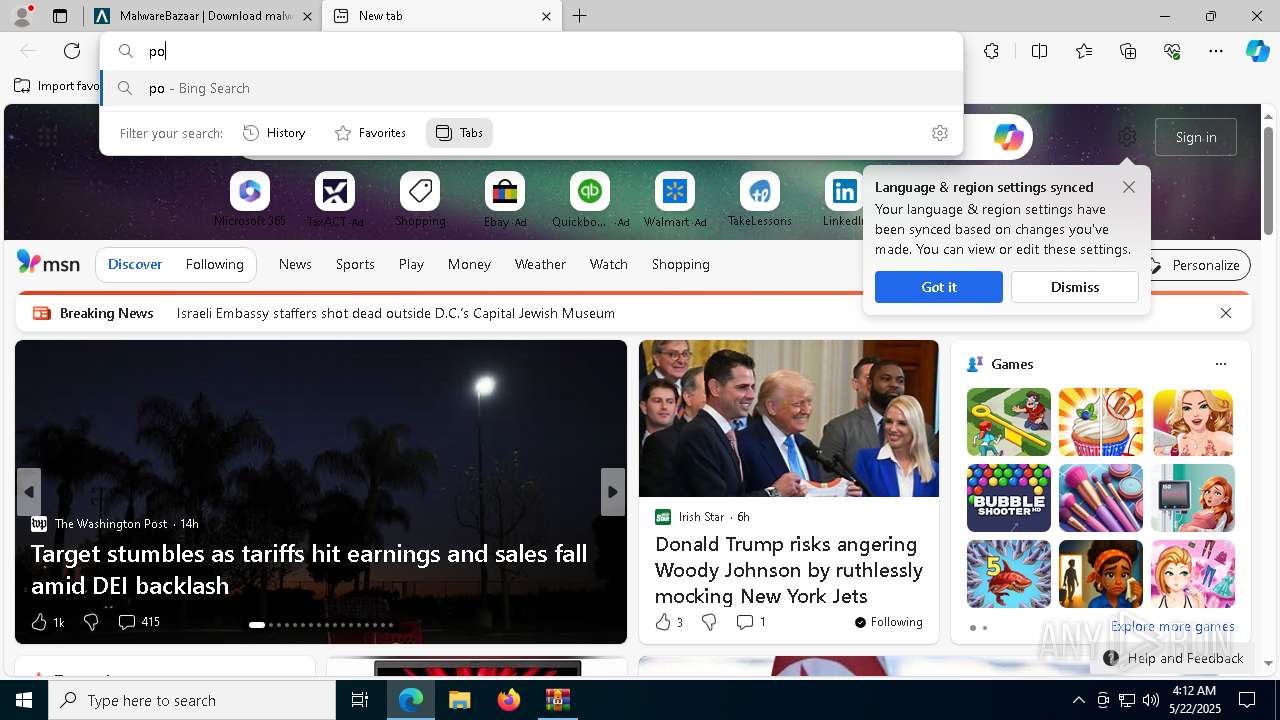
Task: Open Microsoft 365 quick link
Action: pyautogui.click(x=250, y=199)
